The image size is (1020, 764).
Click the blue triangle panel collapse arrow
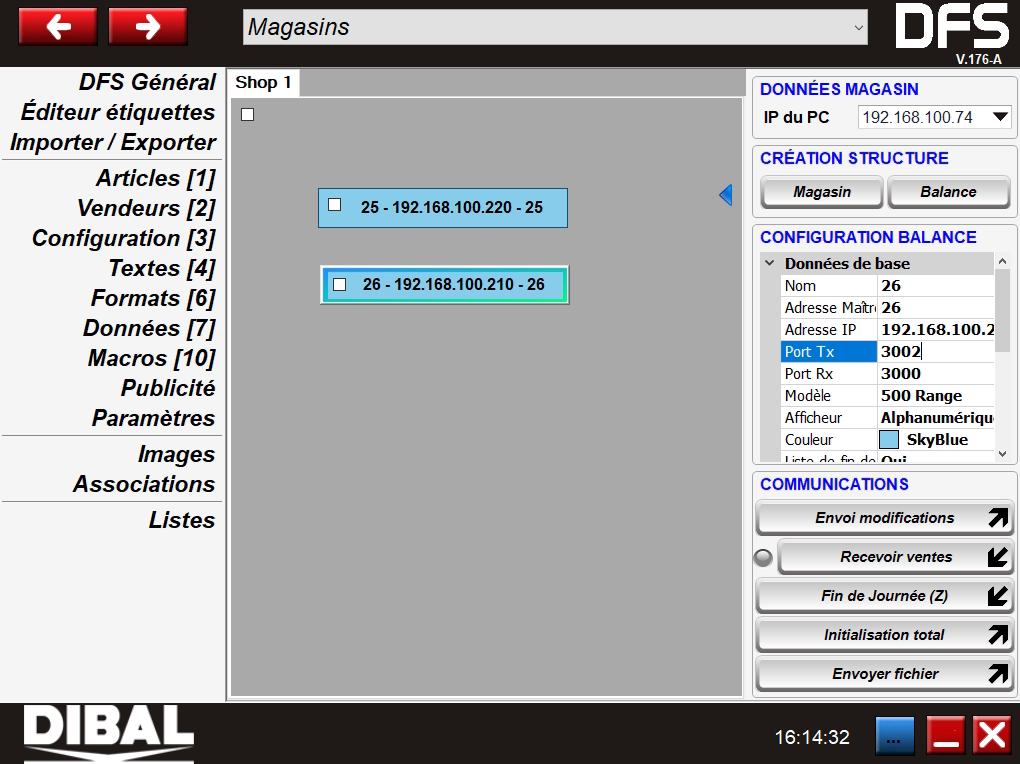click(726, 195)
